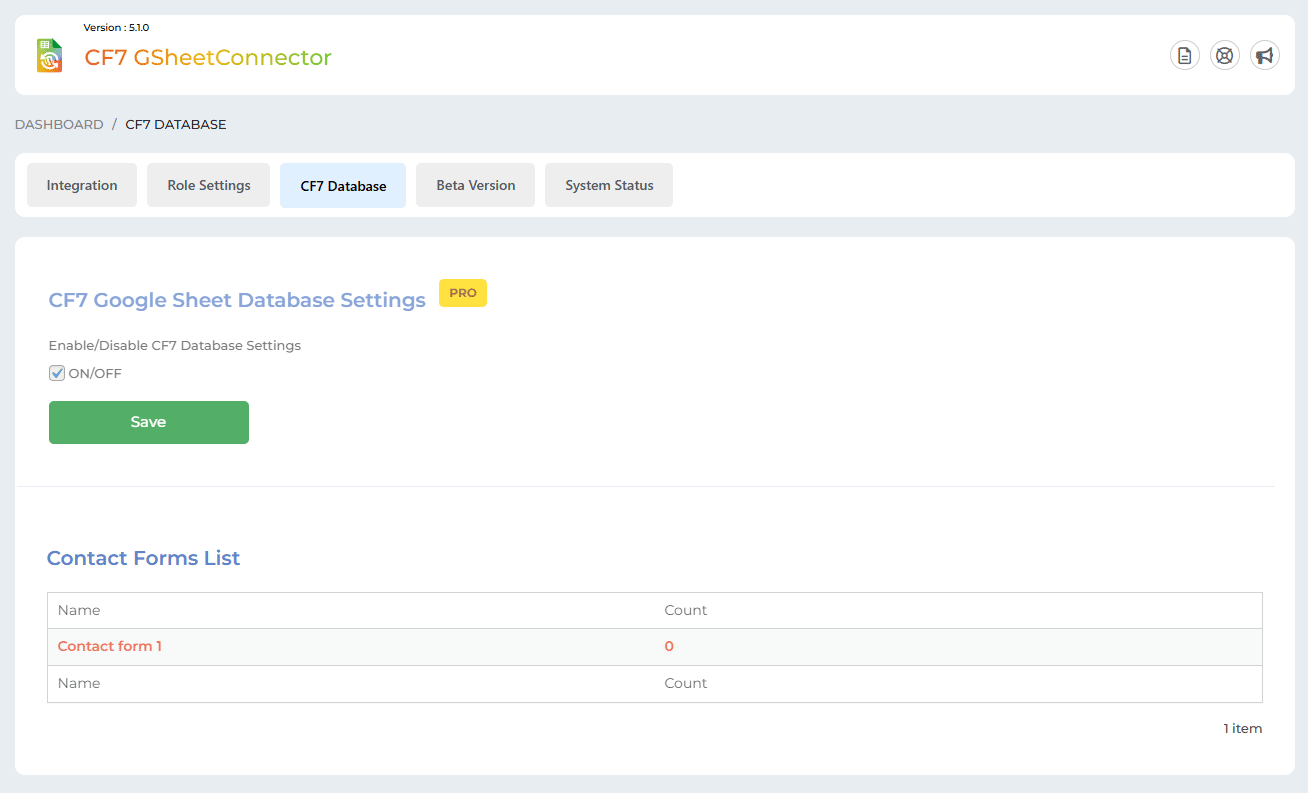The height and width of the screenshot is (793, 1308).
Task: Toggle the ON/OFF database settings checkbox
Action: [x=57, y=374]
